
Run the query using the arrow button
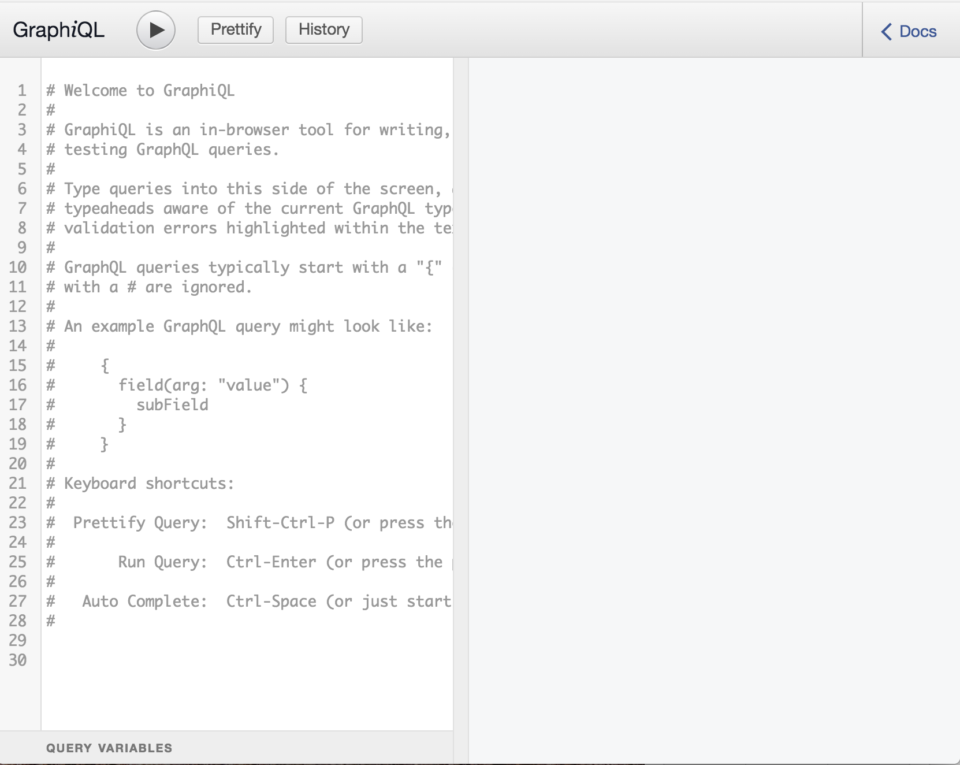coord(155,29)
